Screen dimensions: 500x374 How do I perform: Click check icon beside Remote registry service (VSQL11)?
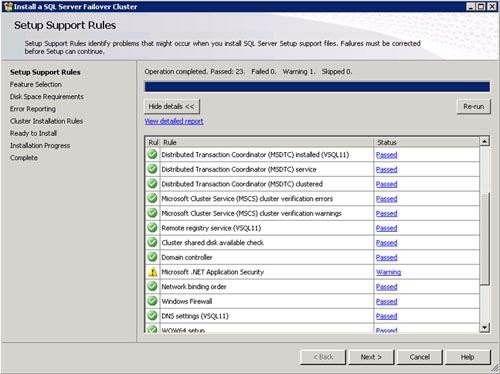click(152, 228)
